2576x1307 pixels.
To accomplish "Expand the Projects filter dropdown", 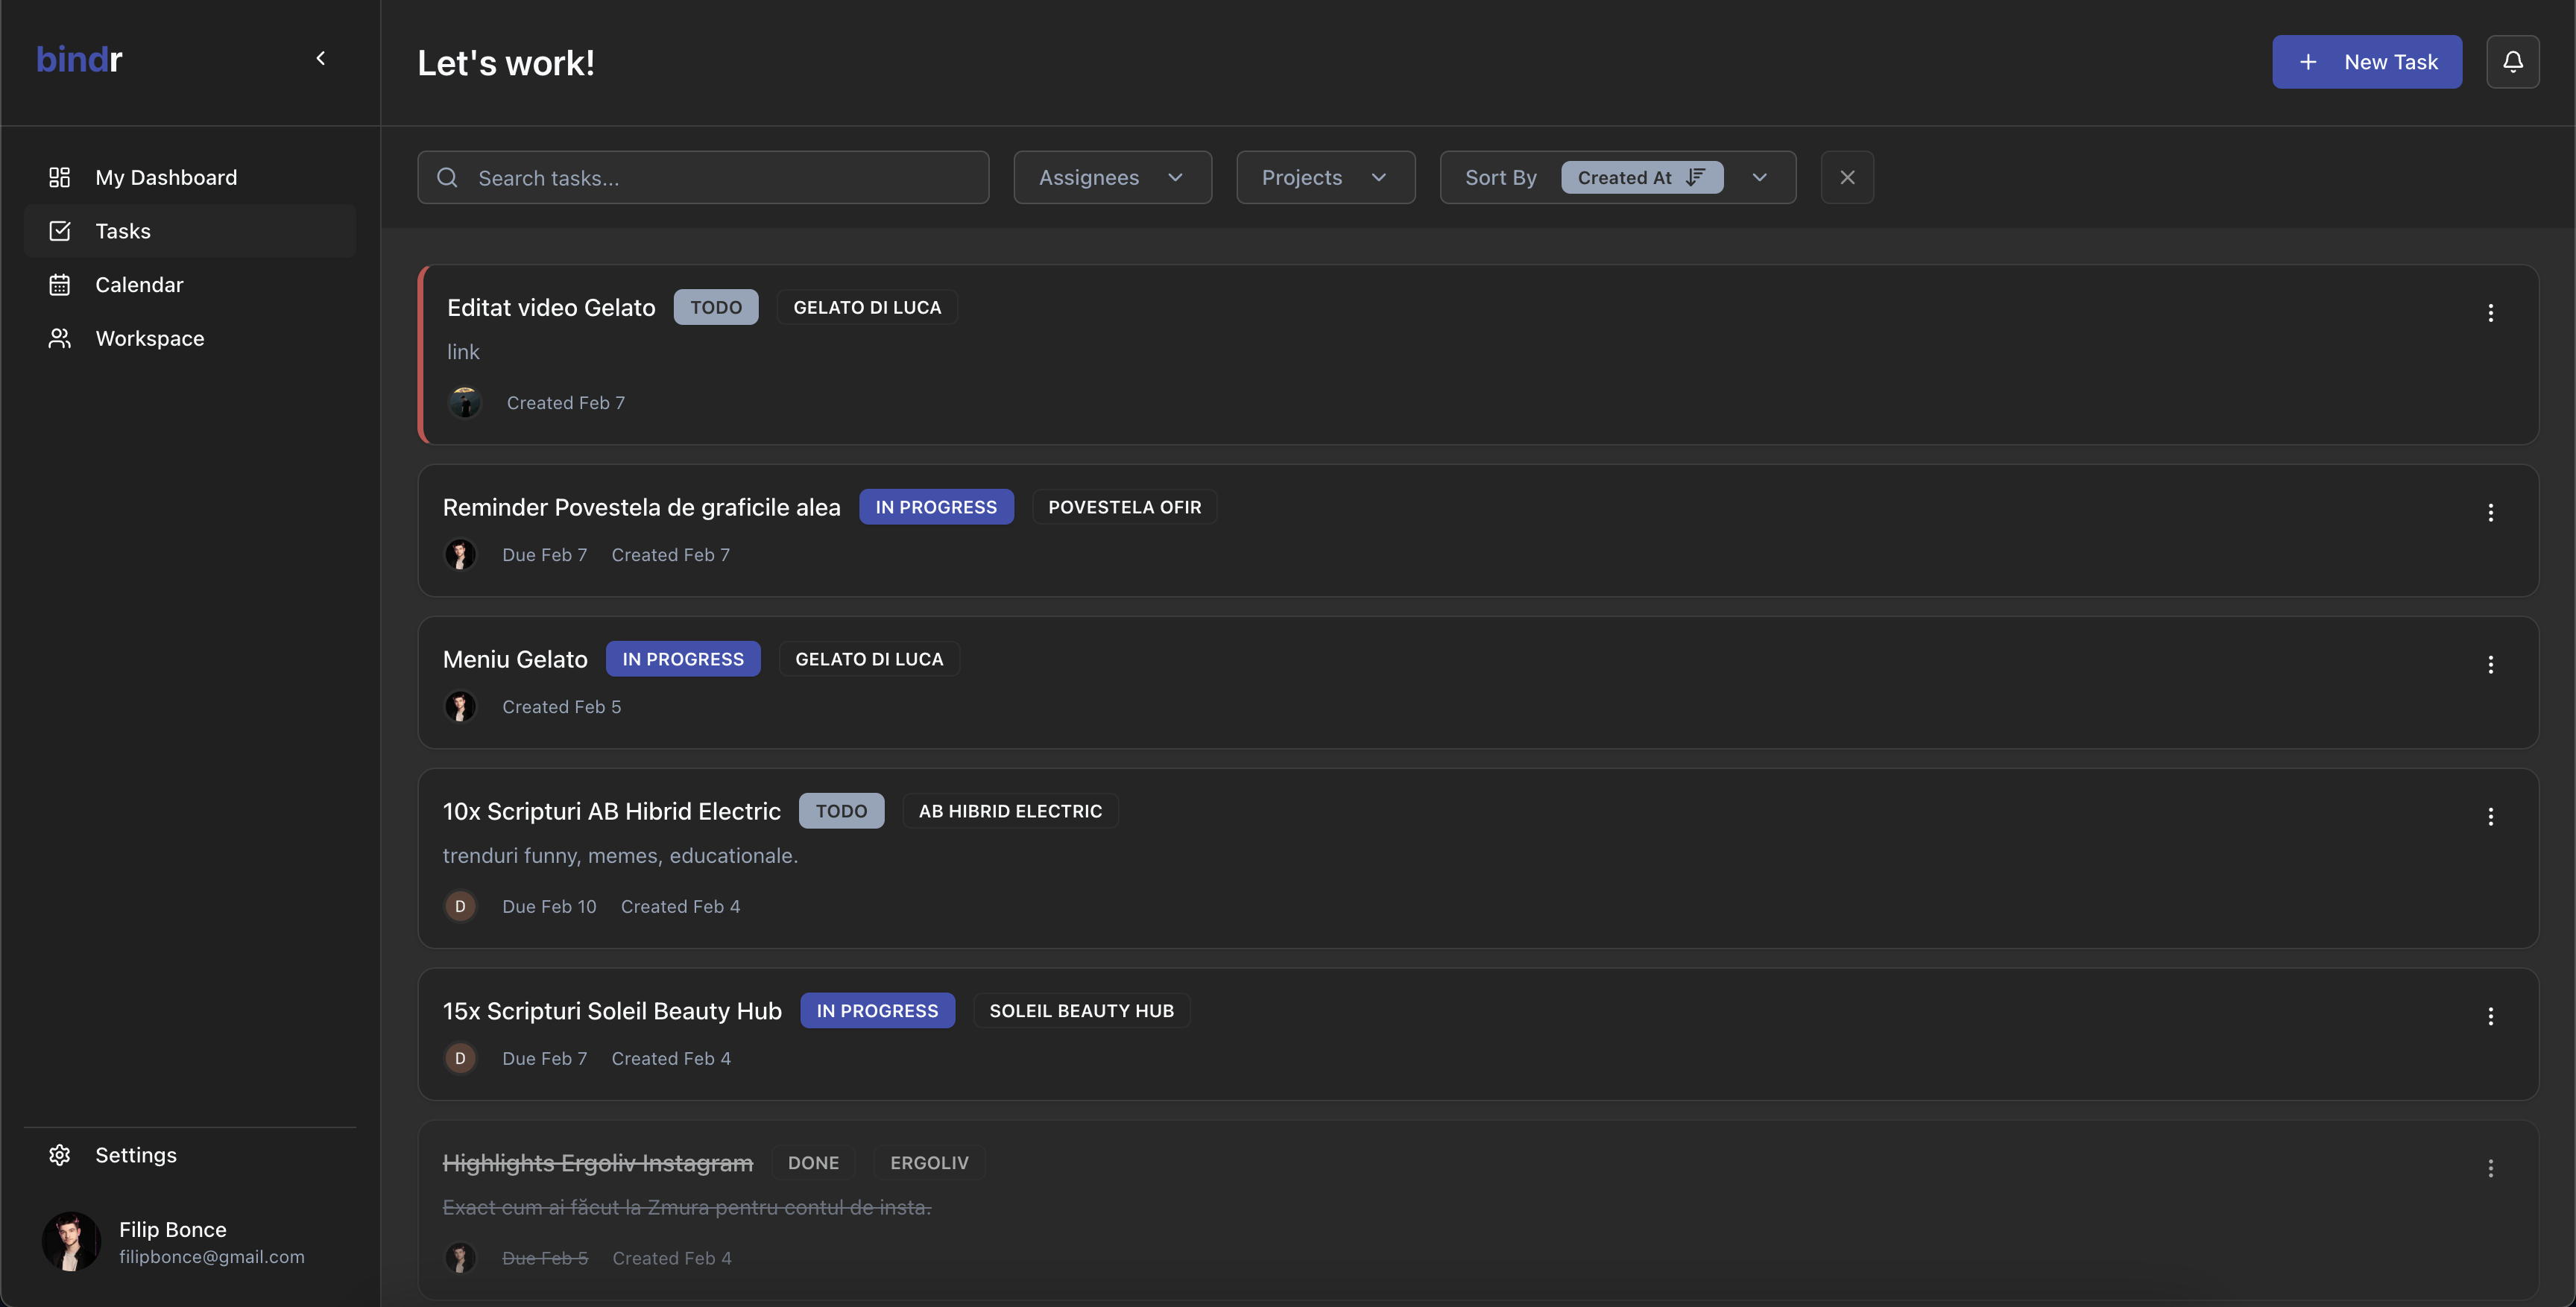I will [1325, 177].
